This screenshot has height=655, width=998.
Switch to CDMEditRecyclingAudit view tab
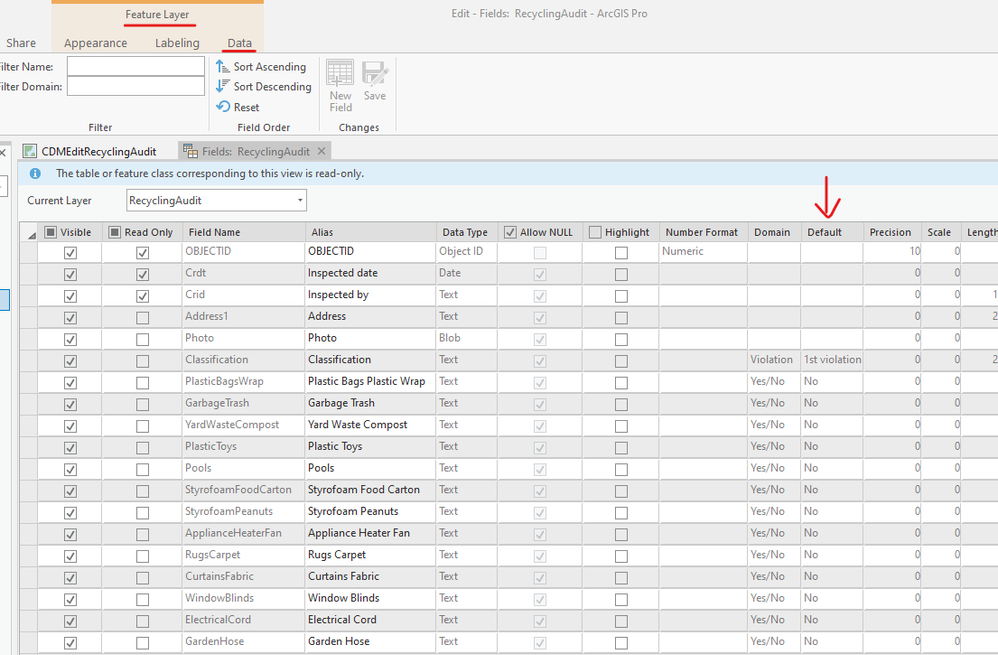pyautogui.click(x=90, y=151)
